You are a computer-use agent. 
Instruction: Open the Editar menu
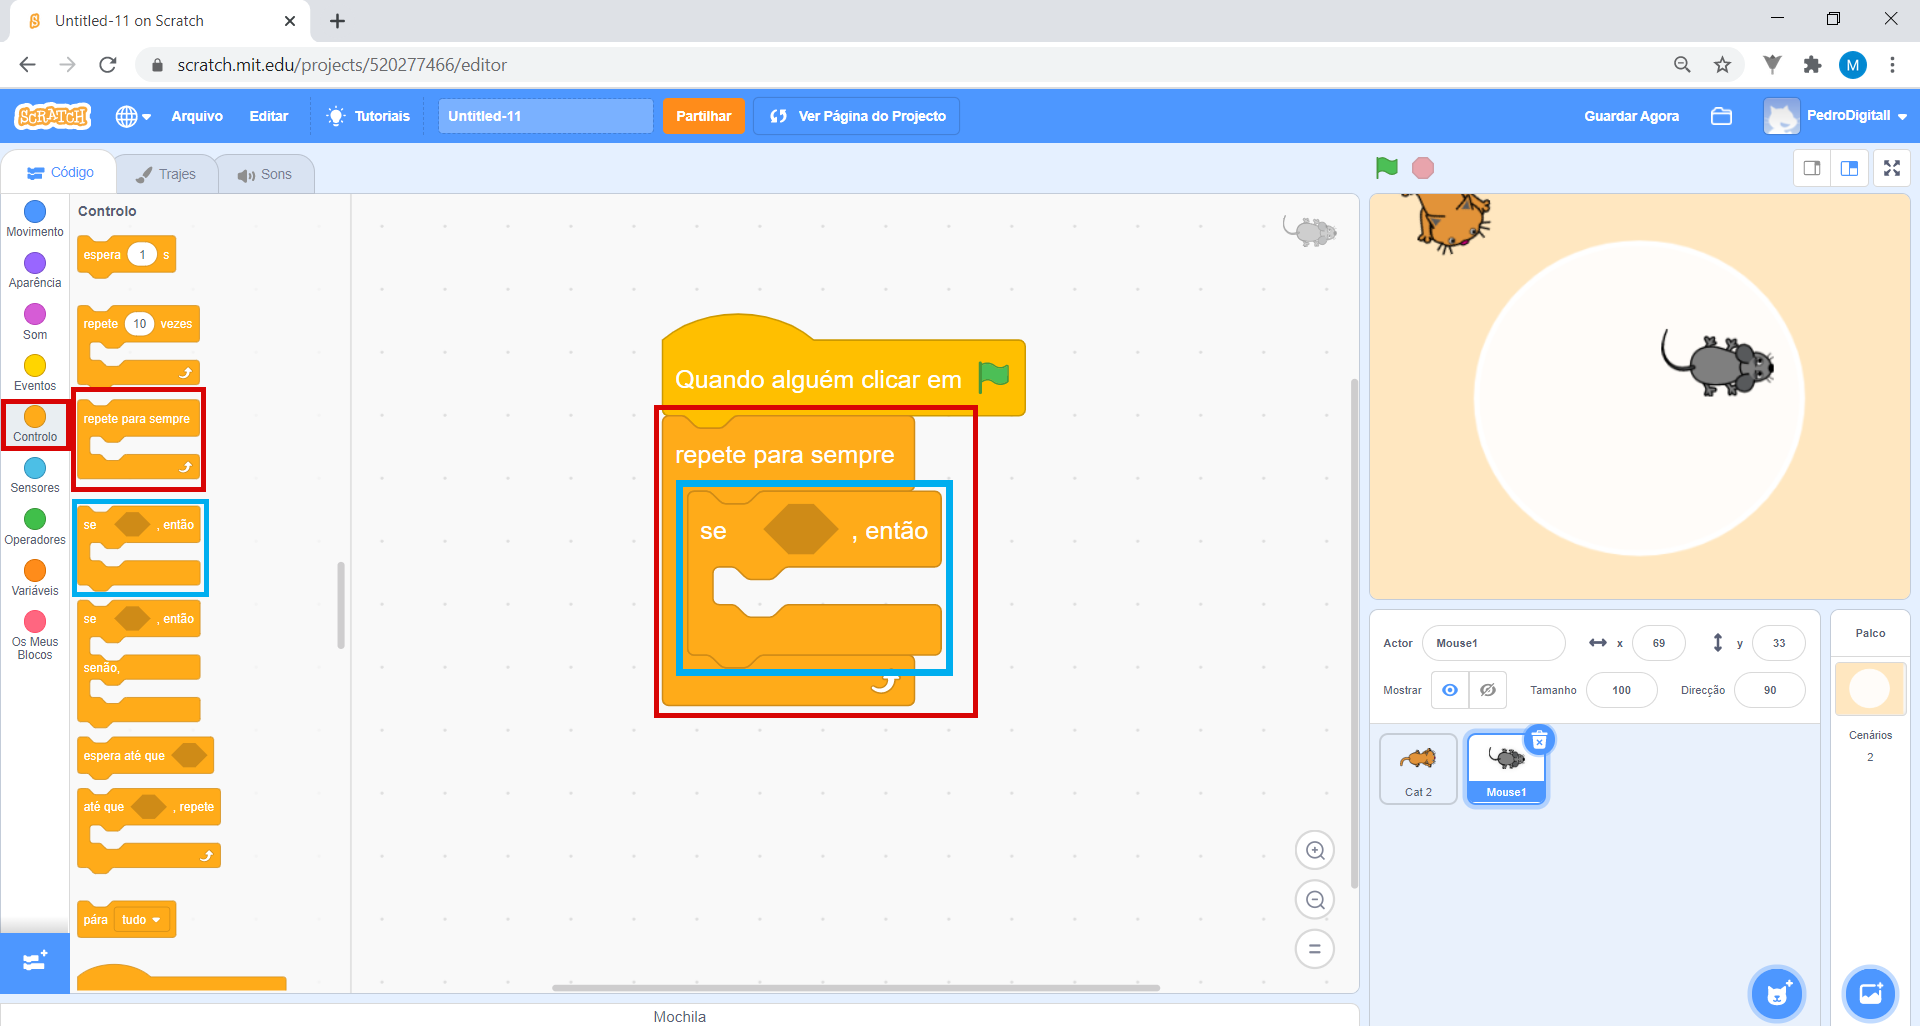269,116
